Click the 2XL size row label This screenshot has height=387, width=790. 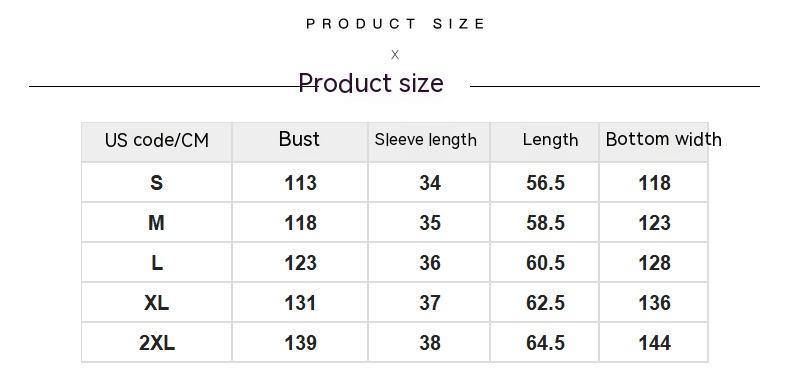click(x=157, y=343)
